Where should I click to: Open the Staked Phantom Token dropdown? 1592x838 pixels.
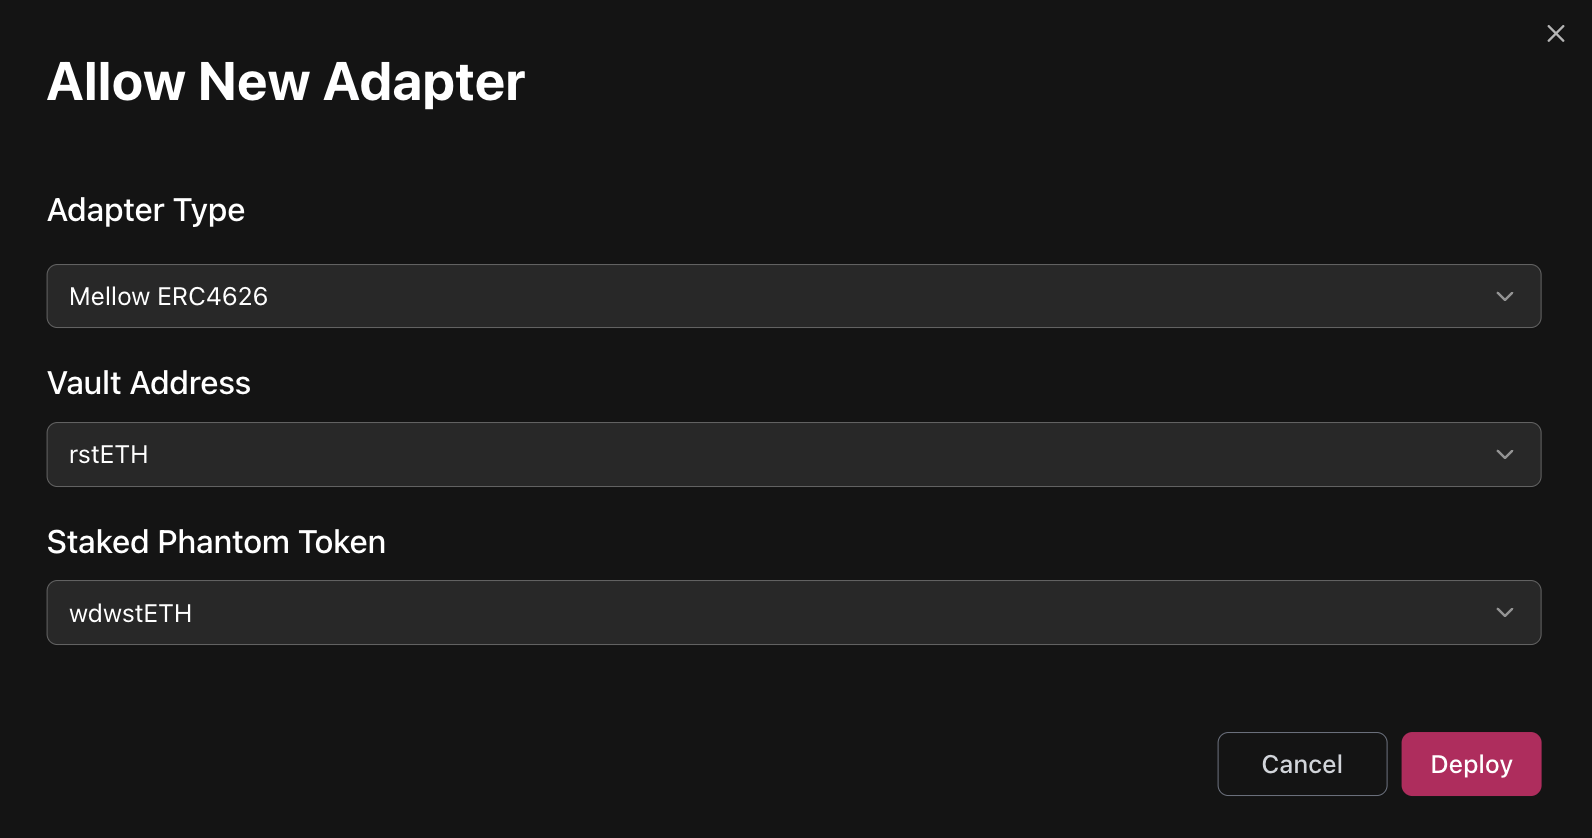[793, 613]
